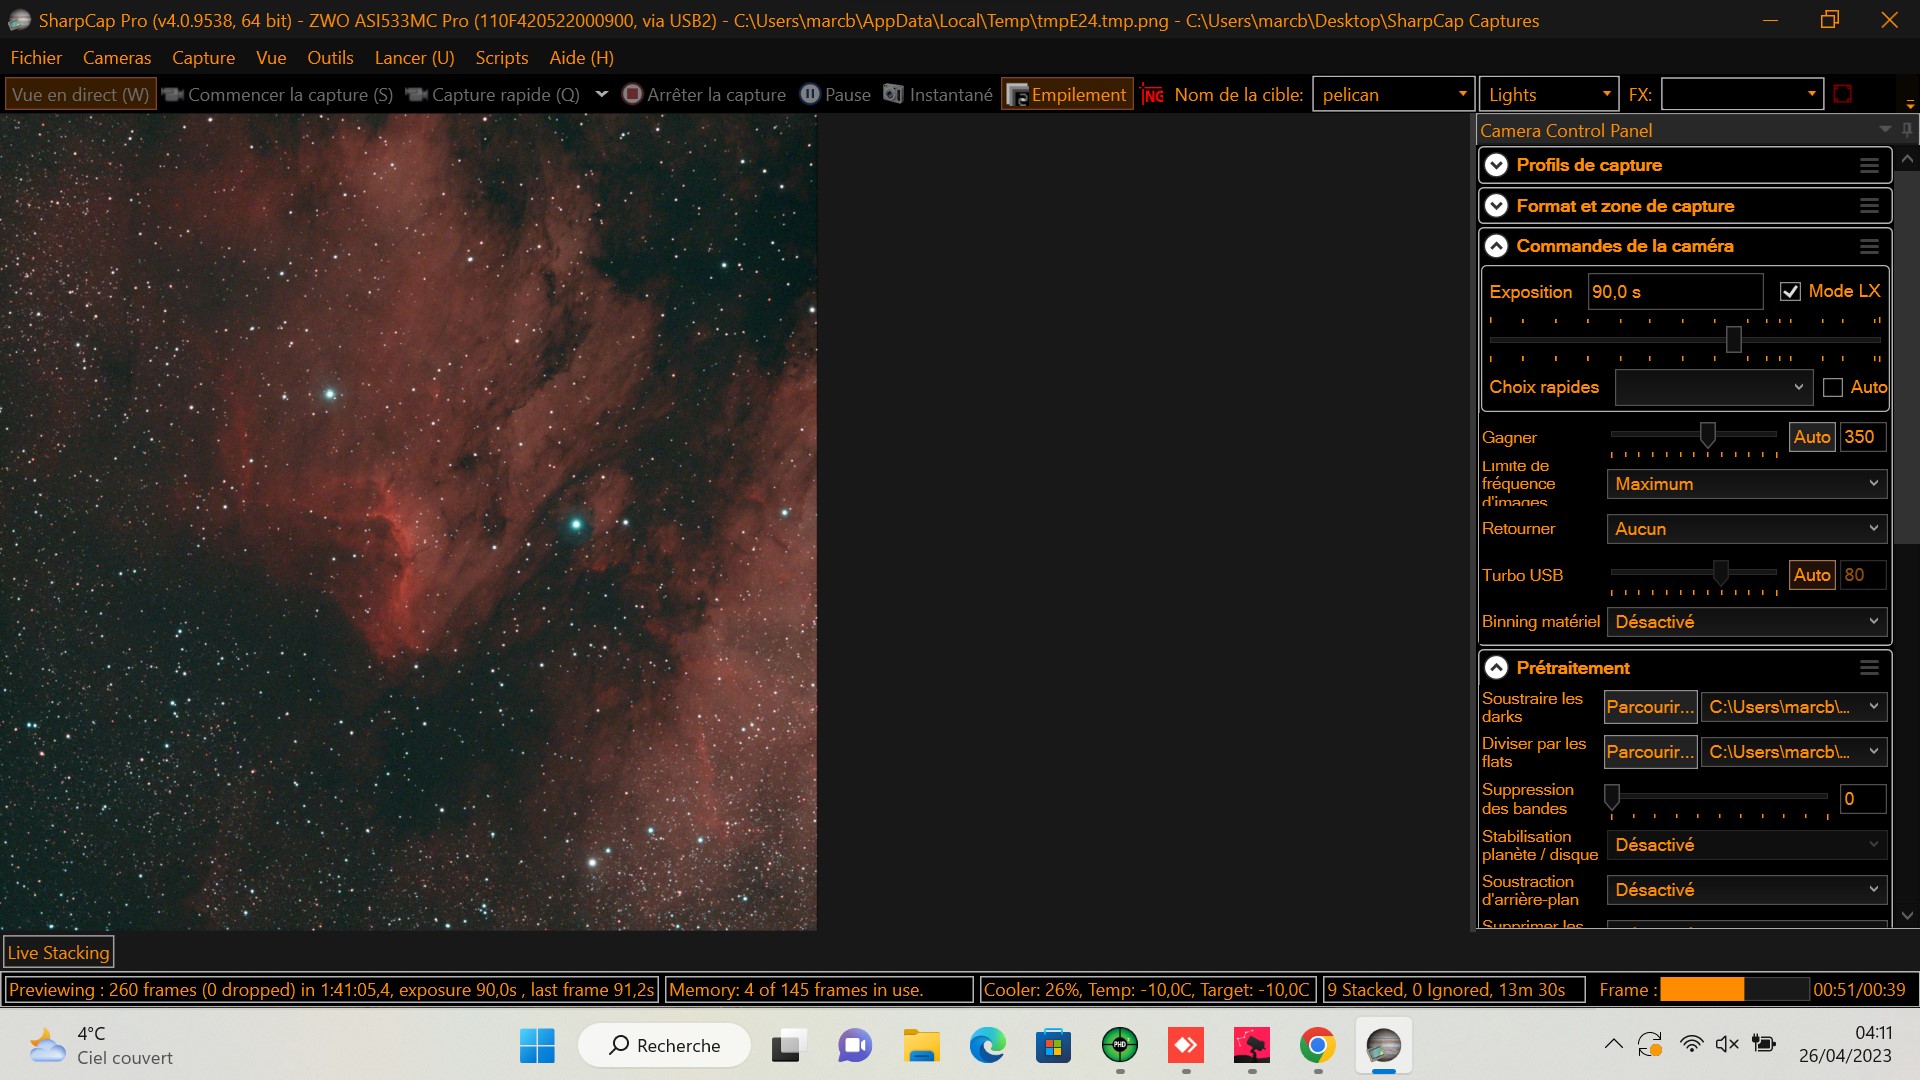Click the Live Stacking tab button
Viewport: 1920px width, 1080px height.
tap(58, 953)
